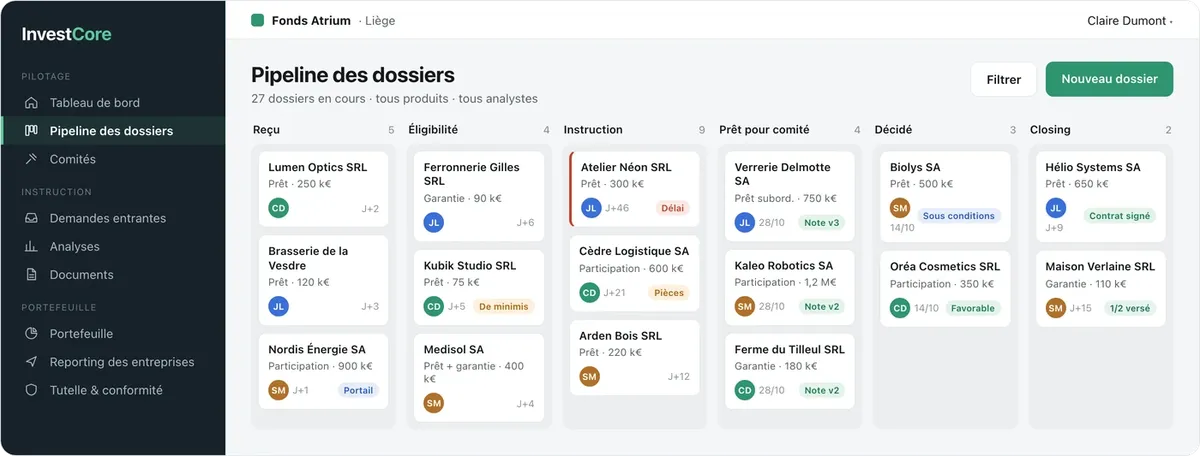Click the Reporting des entreprises send icon
Screen dimensions: 1200x456
(31, 362)
